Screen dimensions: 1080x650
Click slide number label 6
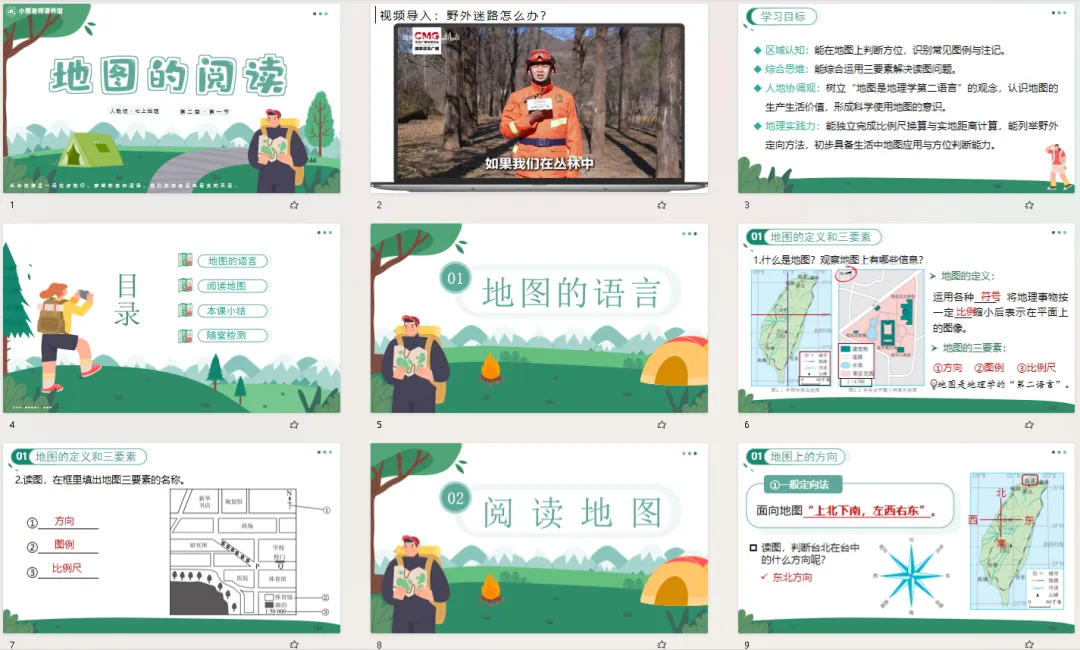tap(747, 425)
